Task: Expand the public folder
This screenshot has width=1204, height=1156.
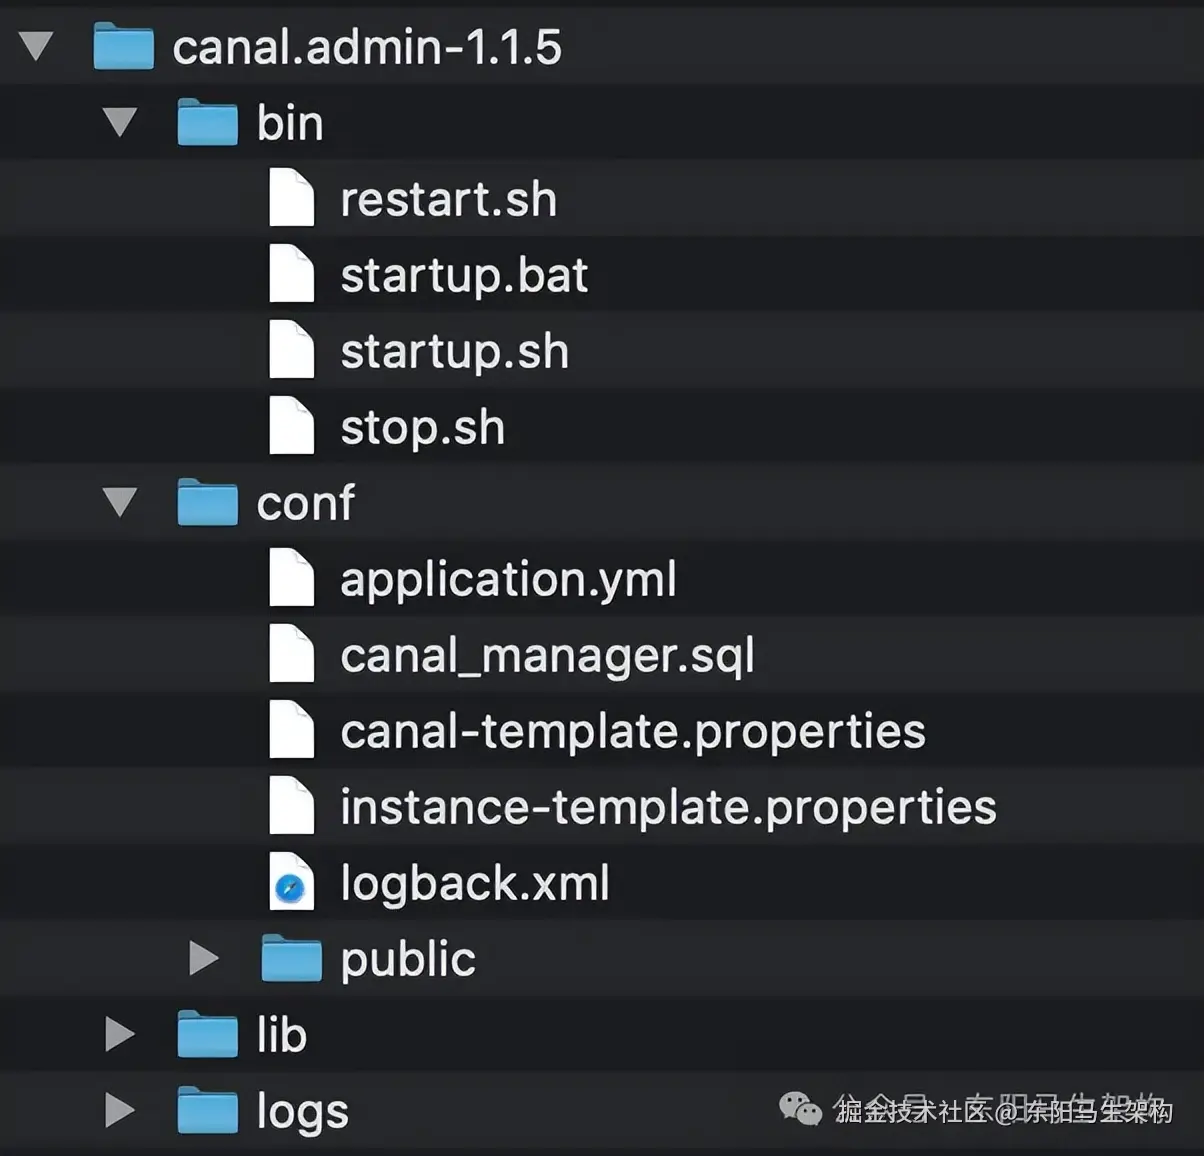Action: click(204, 958)
